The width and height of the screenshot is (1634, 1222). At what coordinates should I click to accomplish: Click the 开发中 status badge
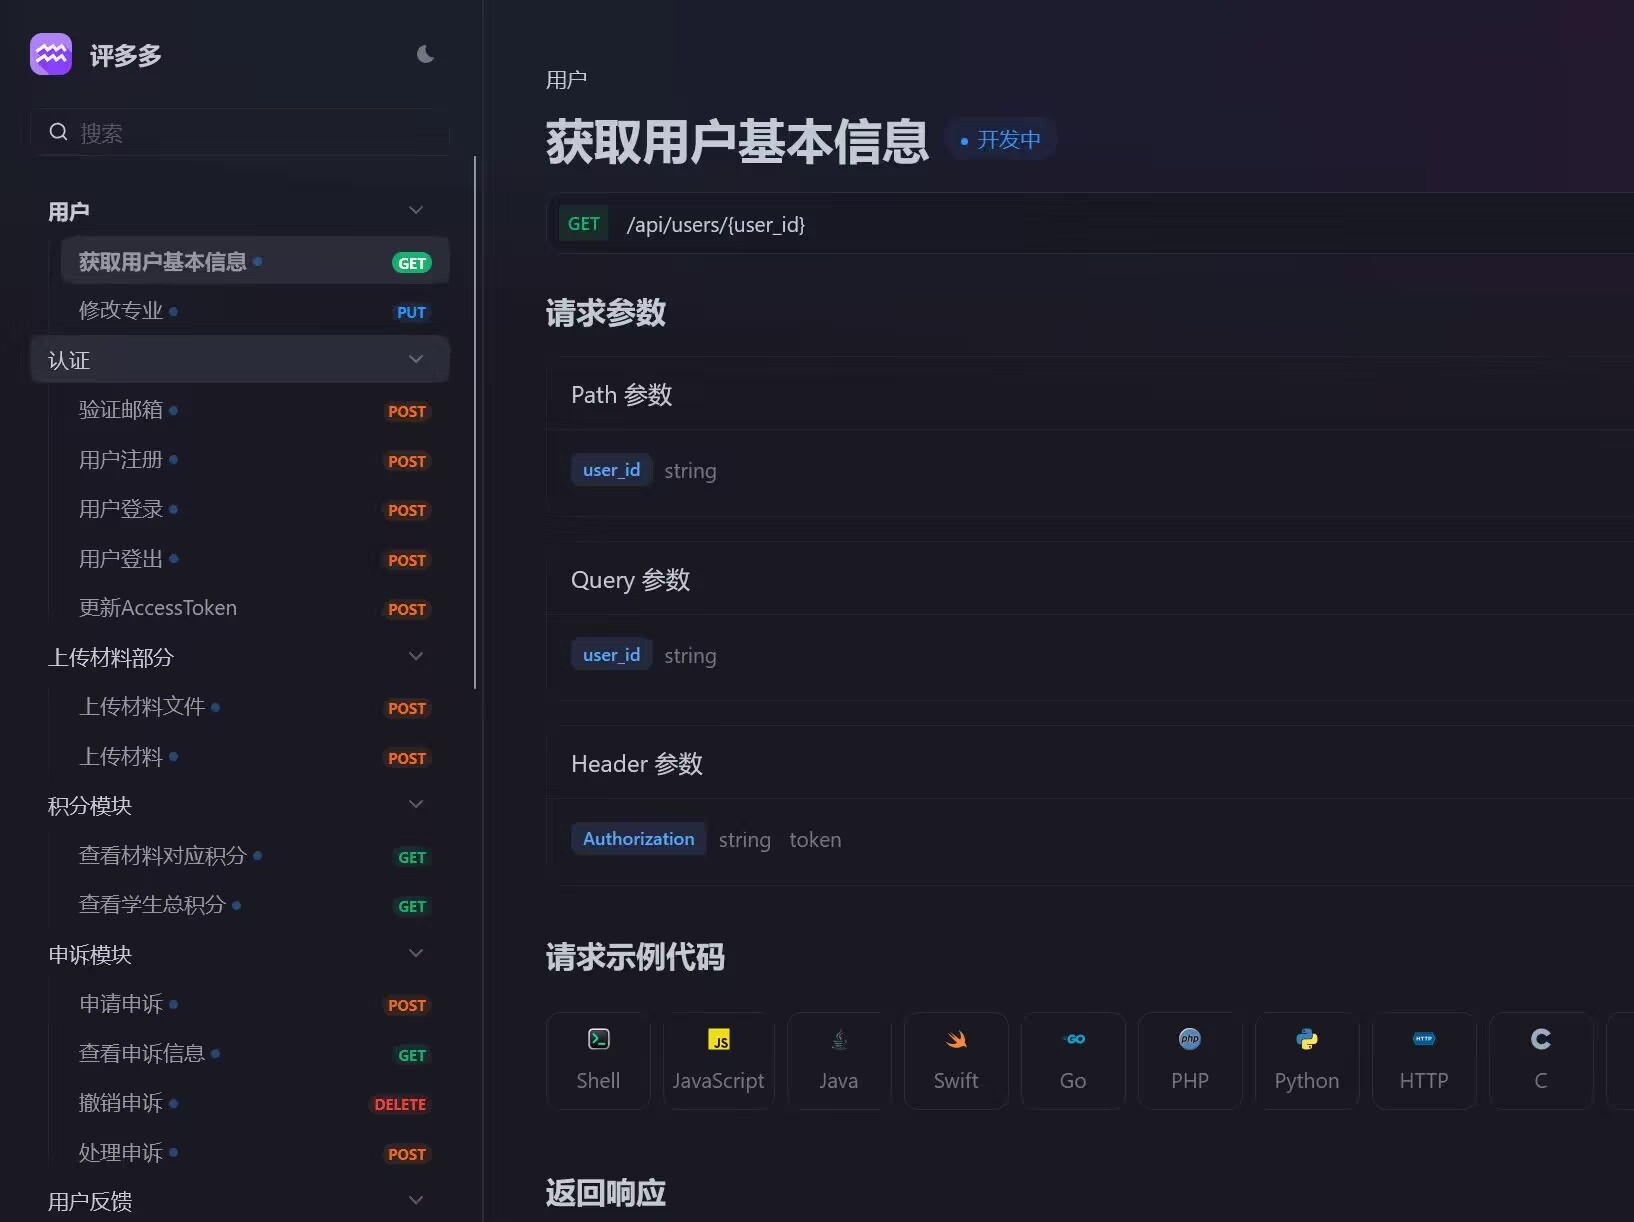[1001, 139]
